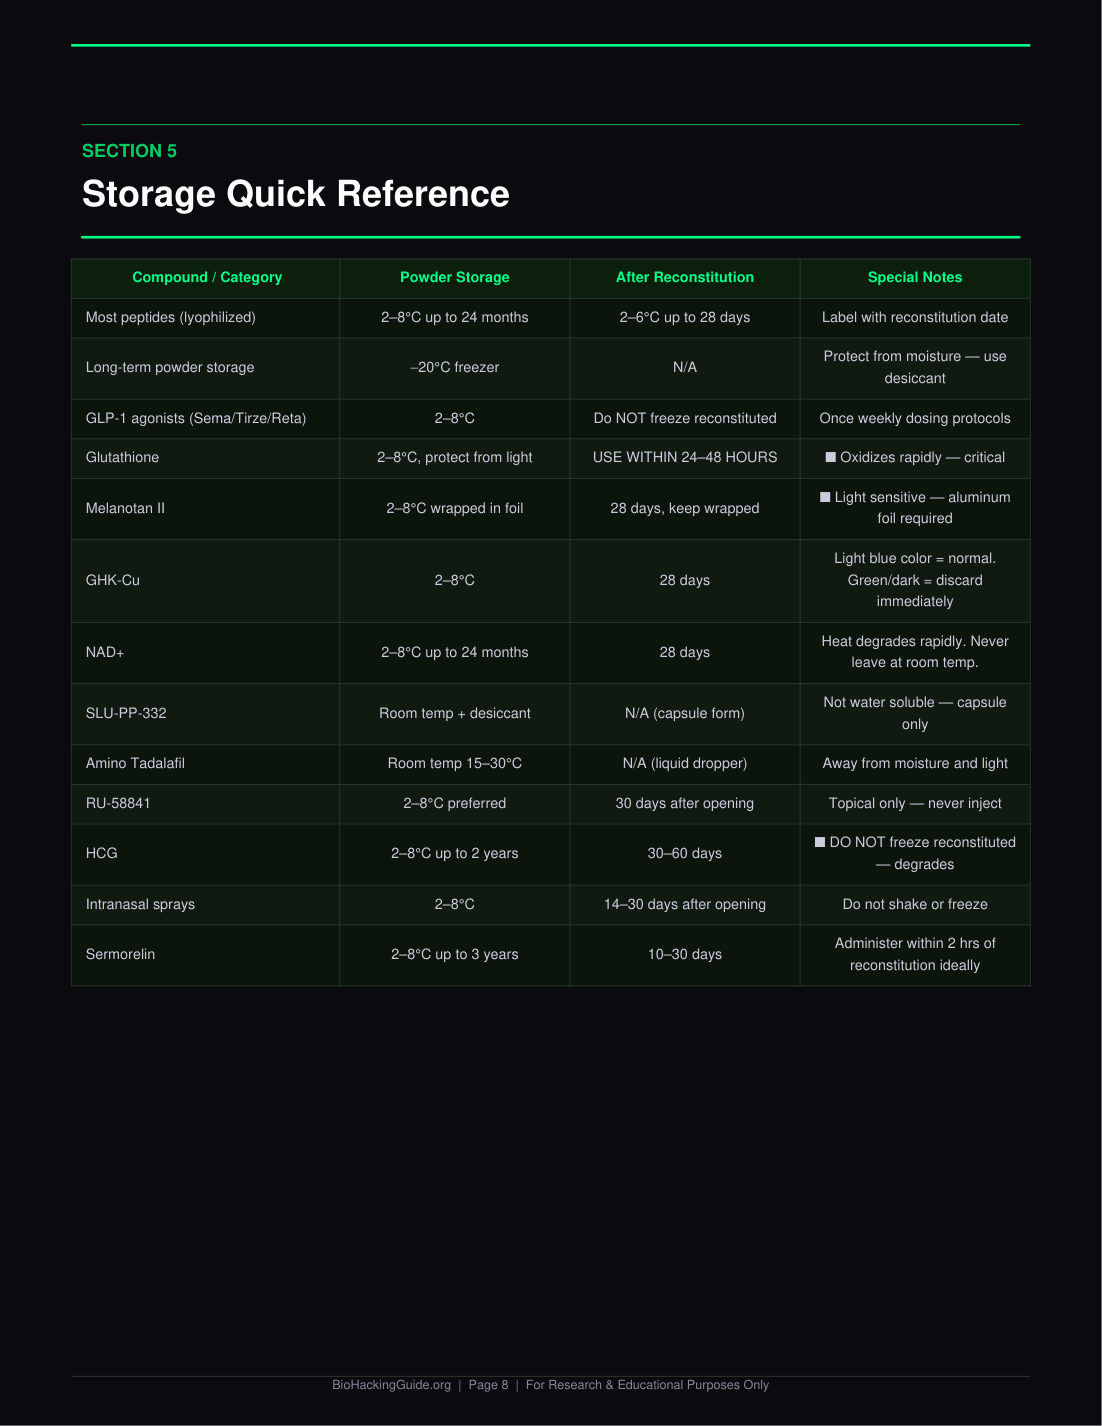
Task: Select the Sermorelin row label
Action: (120, 954)
